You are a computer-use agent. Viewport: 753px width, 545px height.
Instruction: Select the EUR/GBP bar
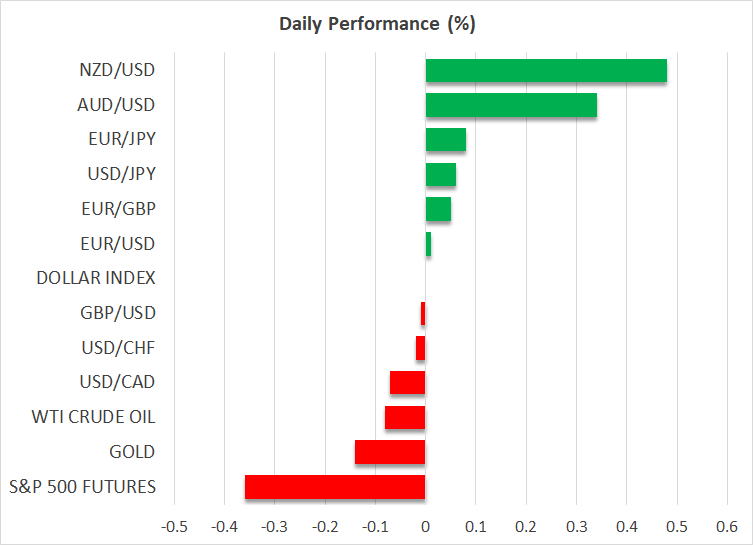[438, 209]
